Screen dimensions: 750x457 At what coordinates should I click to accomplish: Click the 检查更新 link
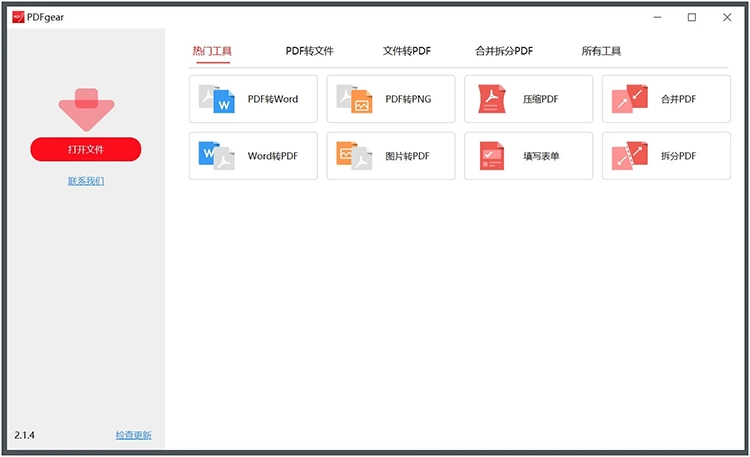click(133, 436)
